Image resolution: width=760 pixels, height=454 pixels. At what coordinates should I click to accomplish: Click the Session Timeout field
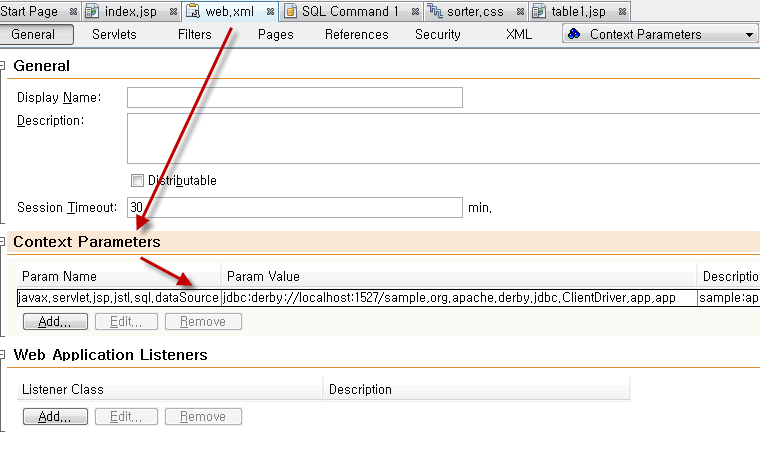point(295,207)
